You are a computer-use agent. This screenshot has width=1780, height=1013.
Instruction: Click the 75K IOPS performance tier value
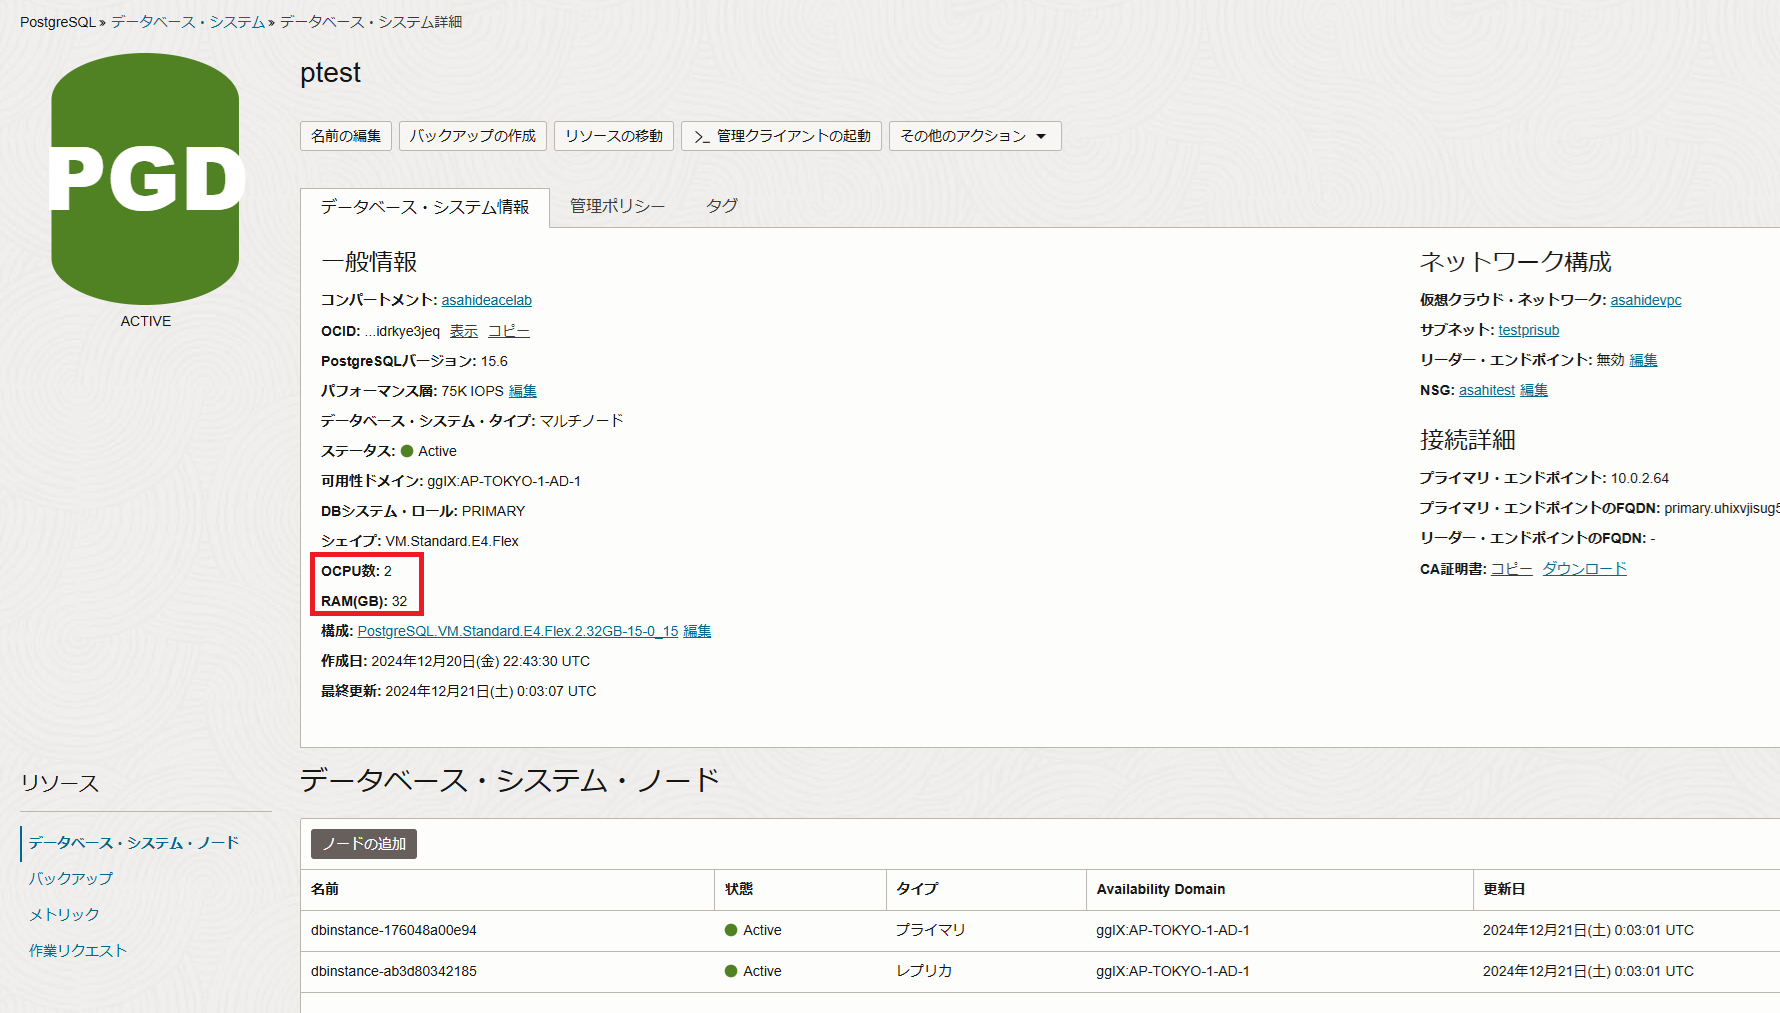coord(473,391)
